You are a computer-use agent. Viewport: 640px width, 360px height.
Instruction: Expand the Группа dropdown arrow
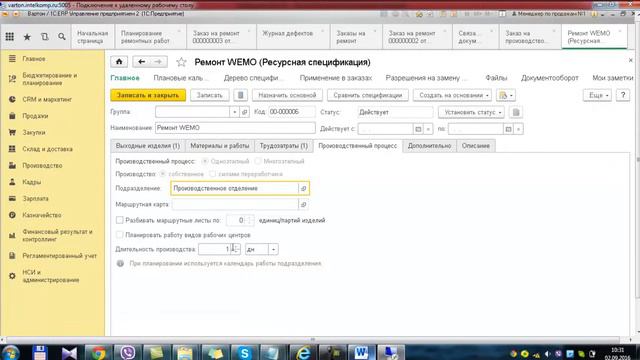click(234, 112)
